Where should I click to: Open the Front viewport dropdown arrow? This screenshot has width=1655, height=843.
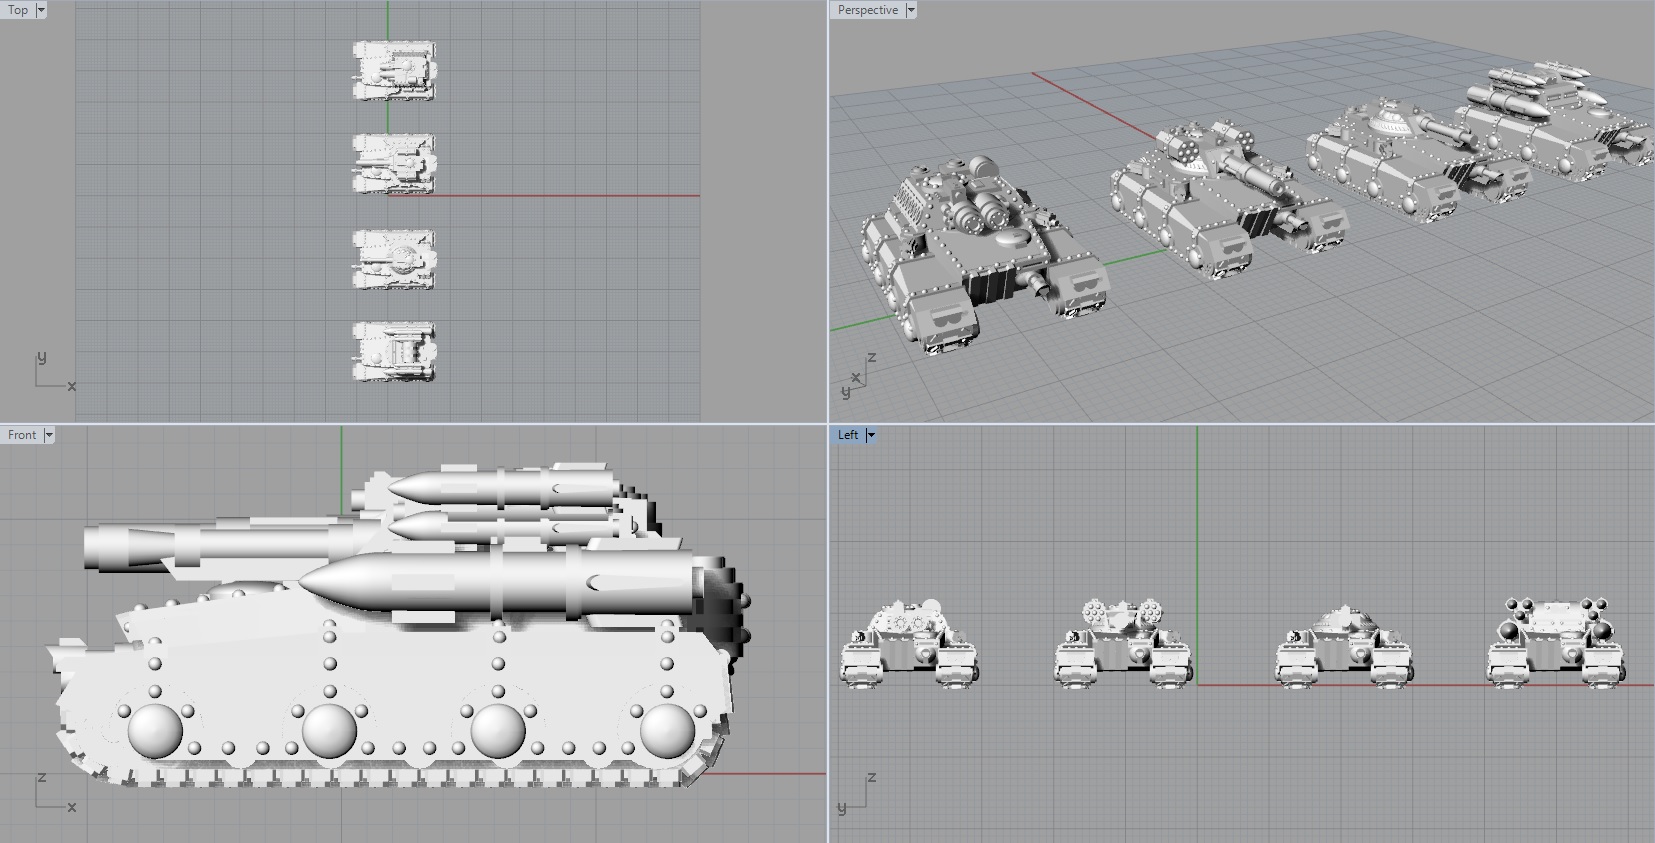tap(48, 435)
